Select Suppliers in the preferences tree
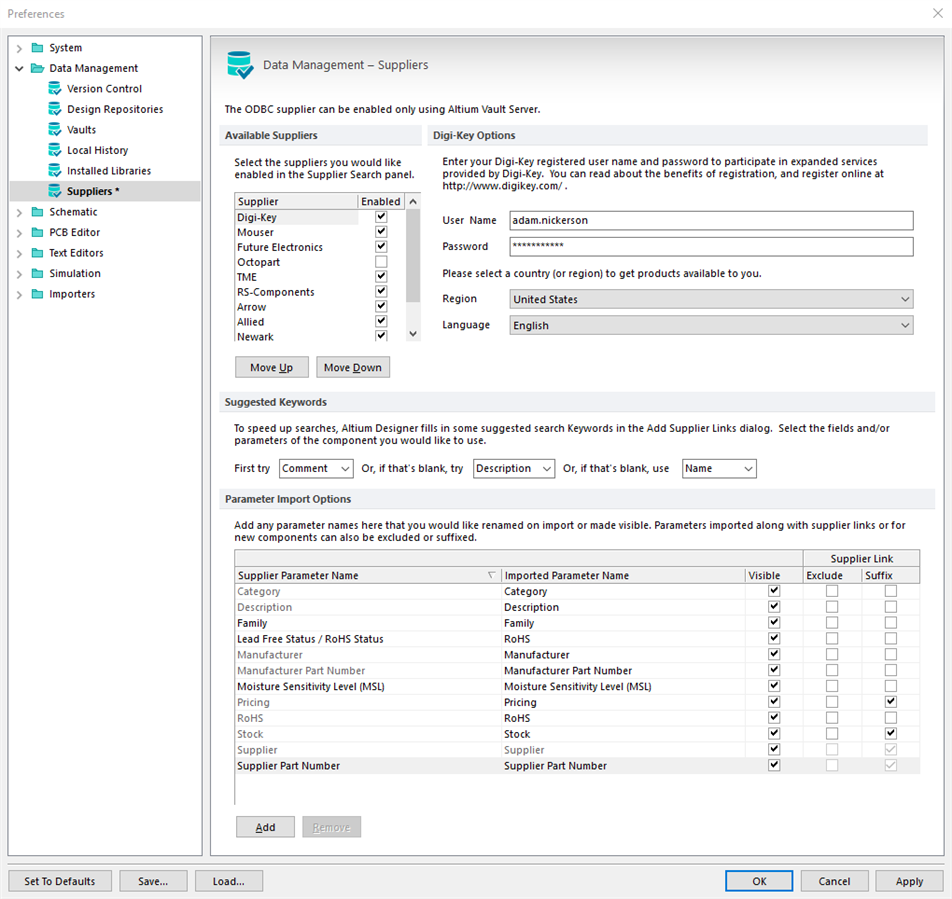The image size is (952, 899). (x=92, y=191)
